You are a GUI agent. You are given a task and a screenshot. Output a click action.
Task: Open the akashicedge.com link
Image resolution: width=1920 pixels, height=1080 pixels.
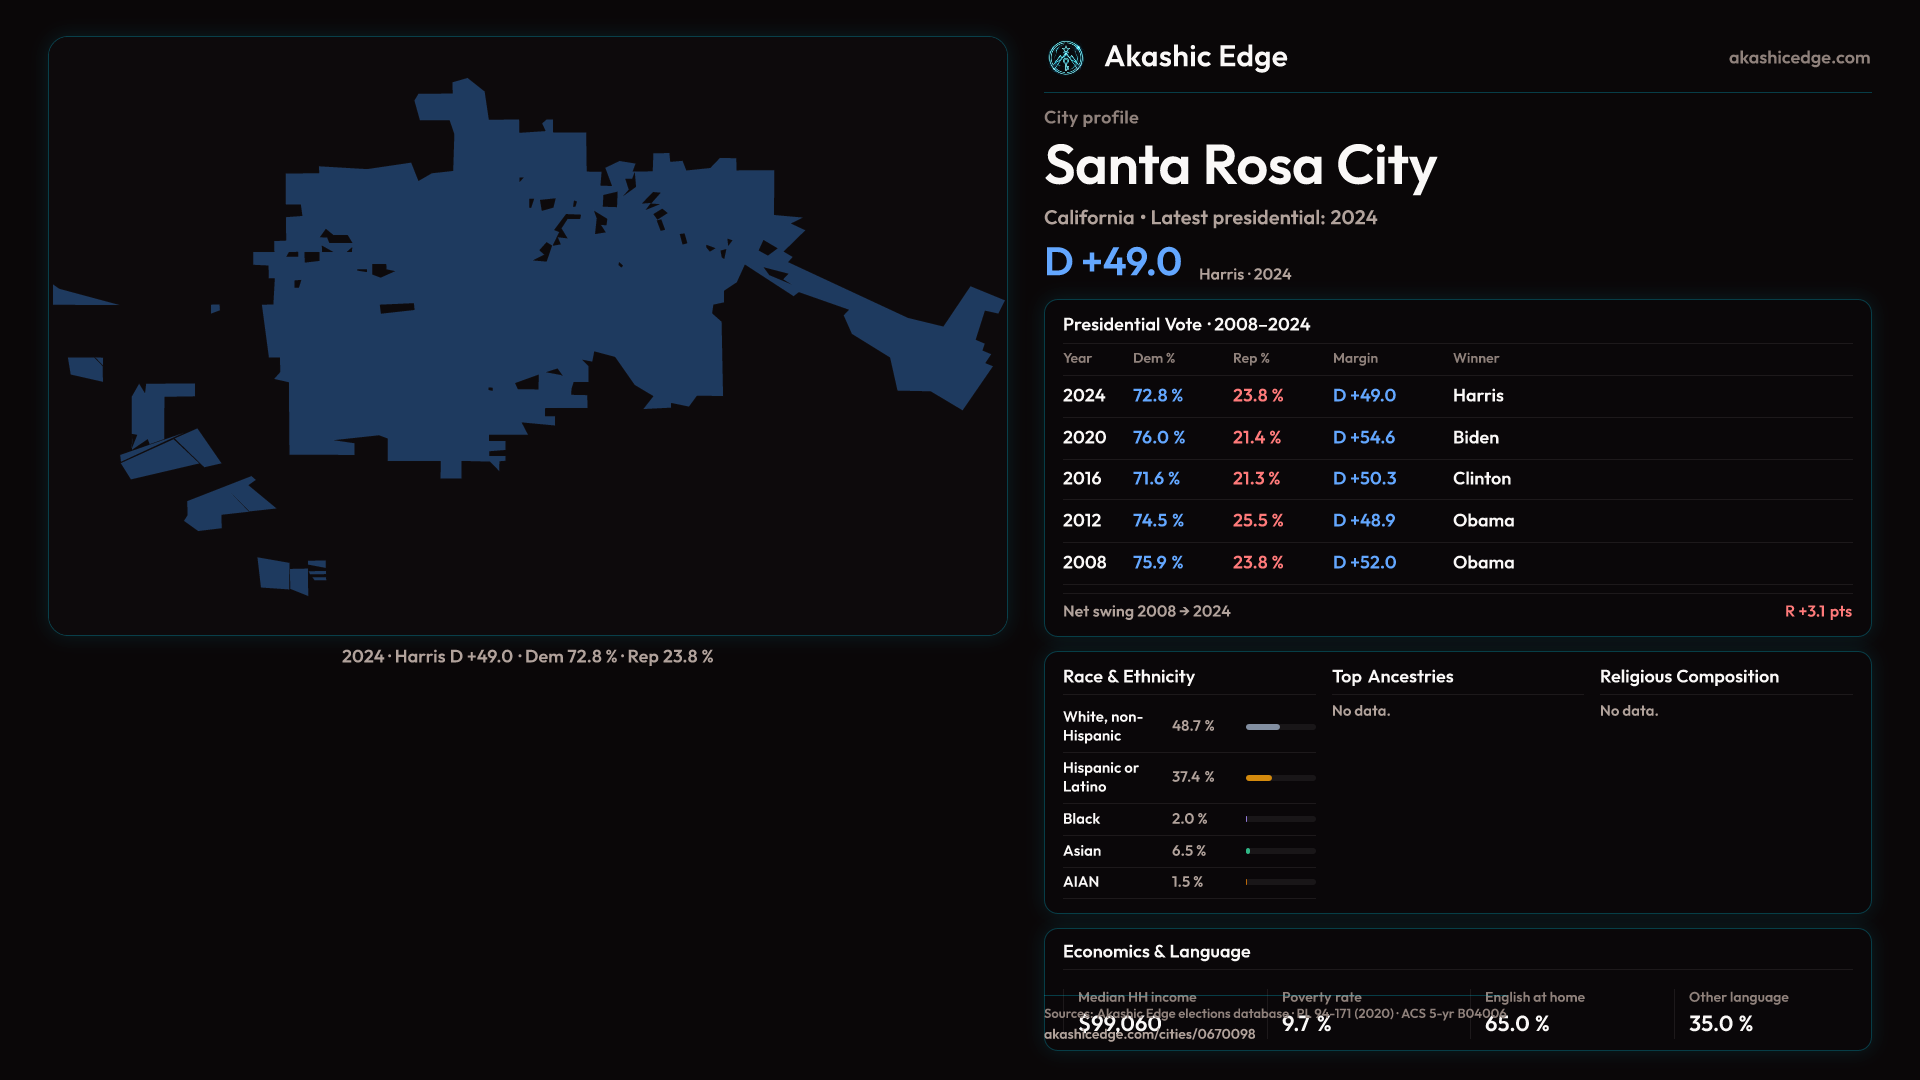[x=1798, y=58]
